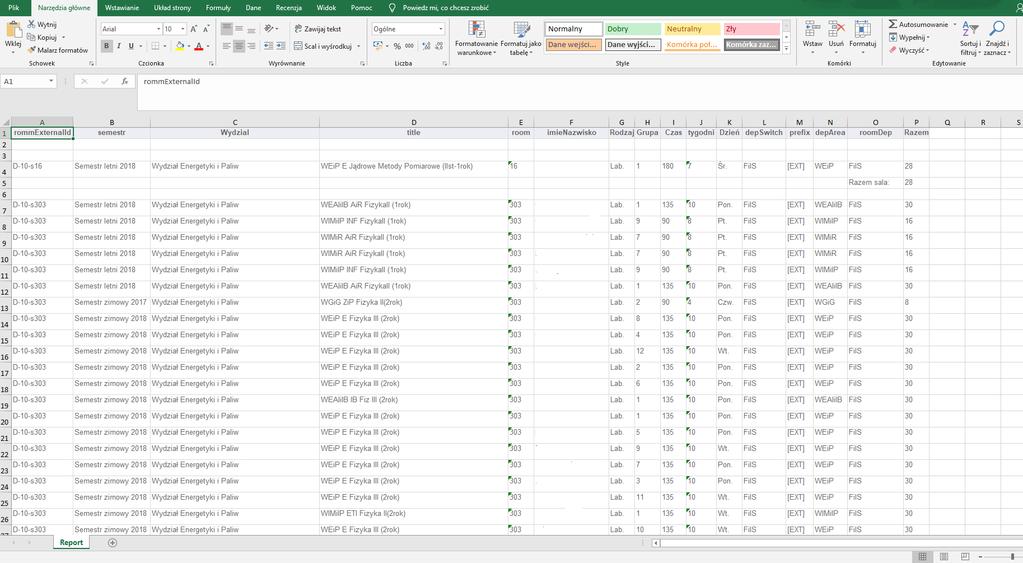
Task: Switch to the Wstawianie ribbon tab
Action: [122, 8]
